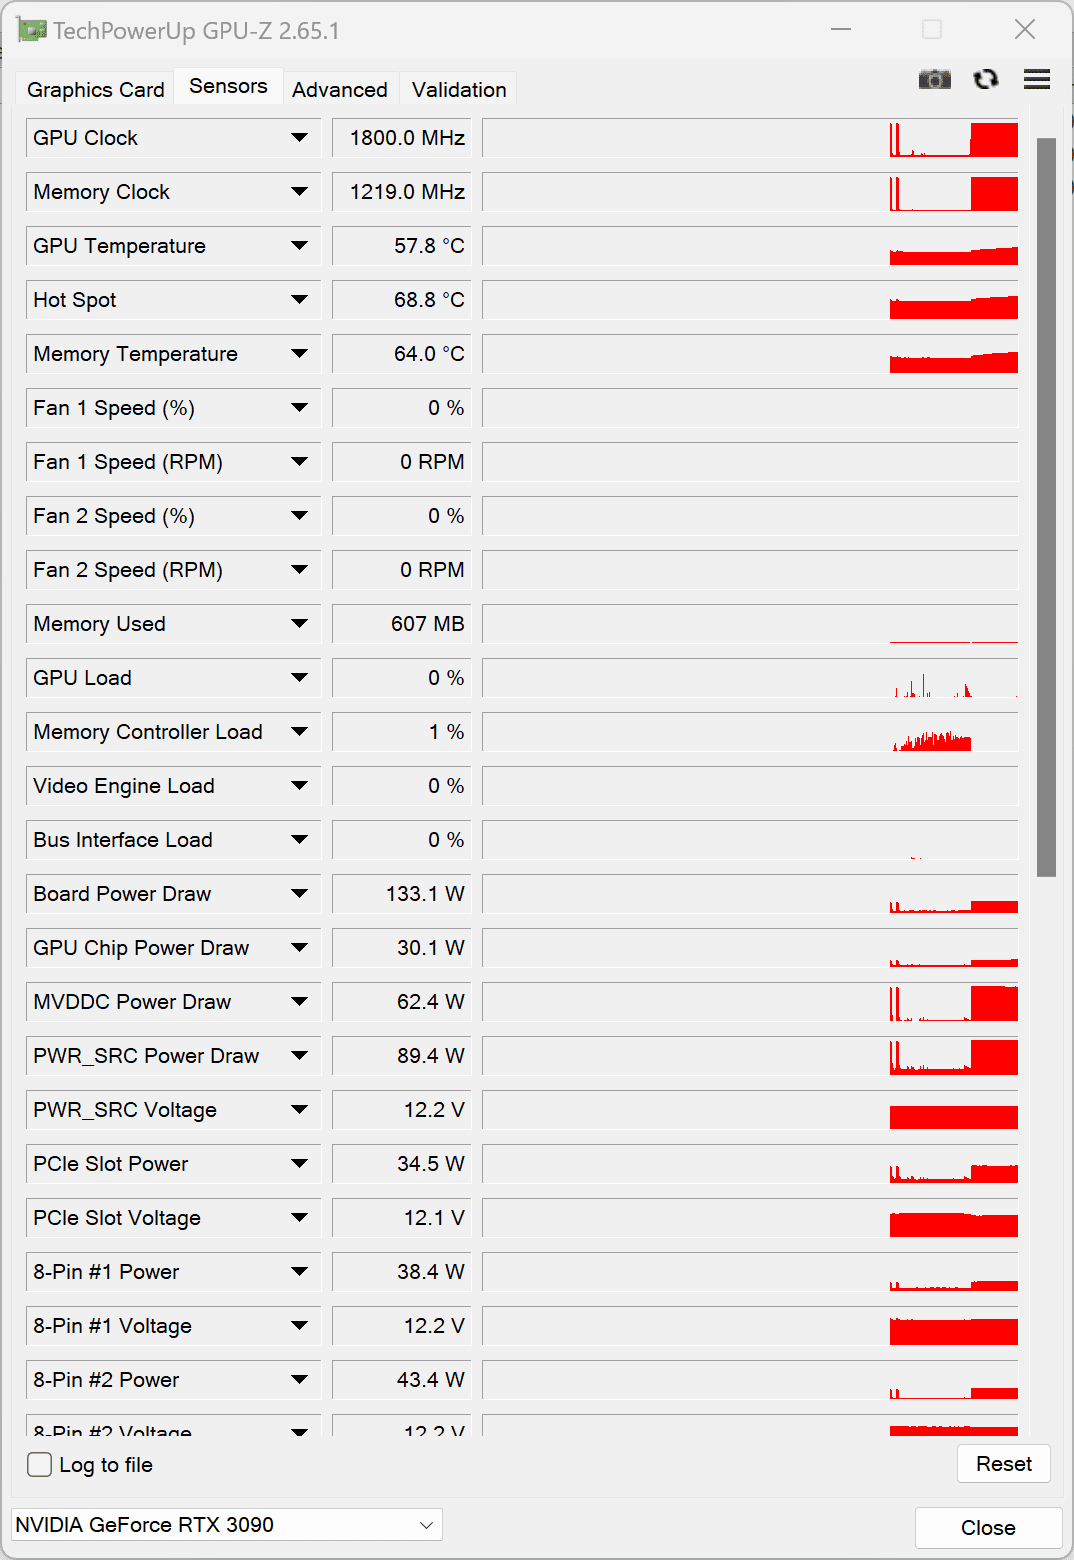The width and height of the screenshot is (1074, 1560).
Task: Click the screenshot camera icon
Action: pos(934,79)
